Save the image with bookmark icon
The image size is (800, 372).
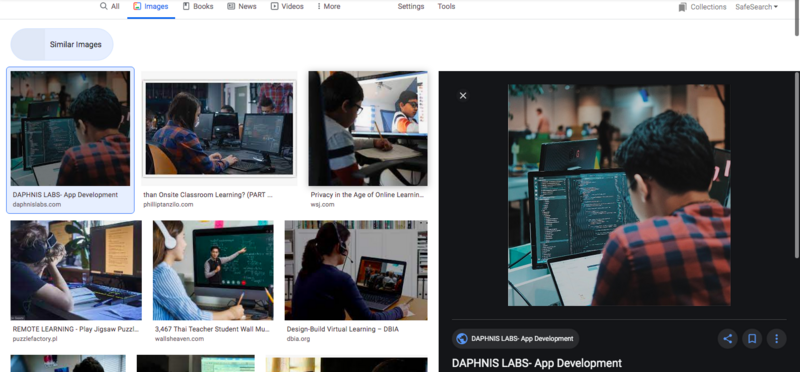752,338
